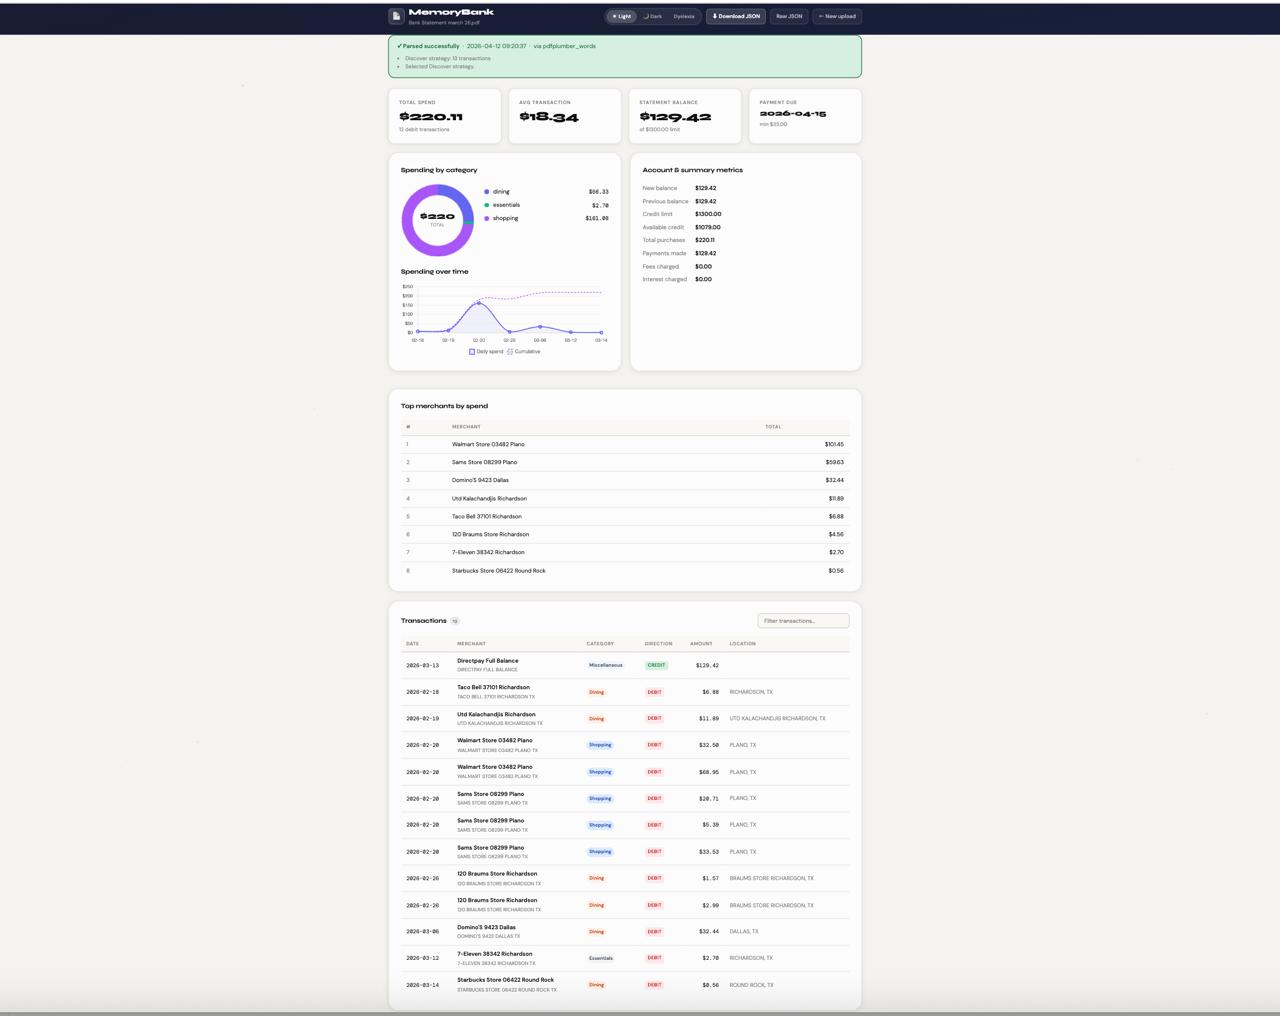Click the DEBIT badge on Utd Kalachandjis transaction
Screen dimensions: 1280x1016
[x=654, y=718]
